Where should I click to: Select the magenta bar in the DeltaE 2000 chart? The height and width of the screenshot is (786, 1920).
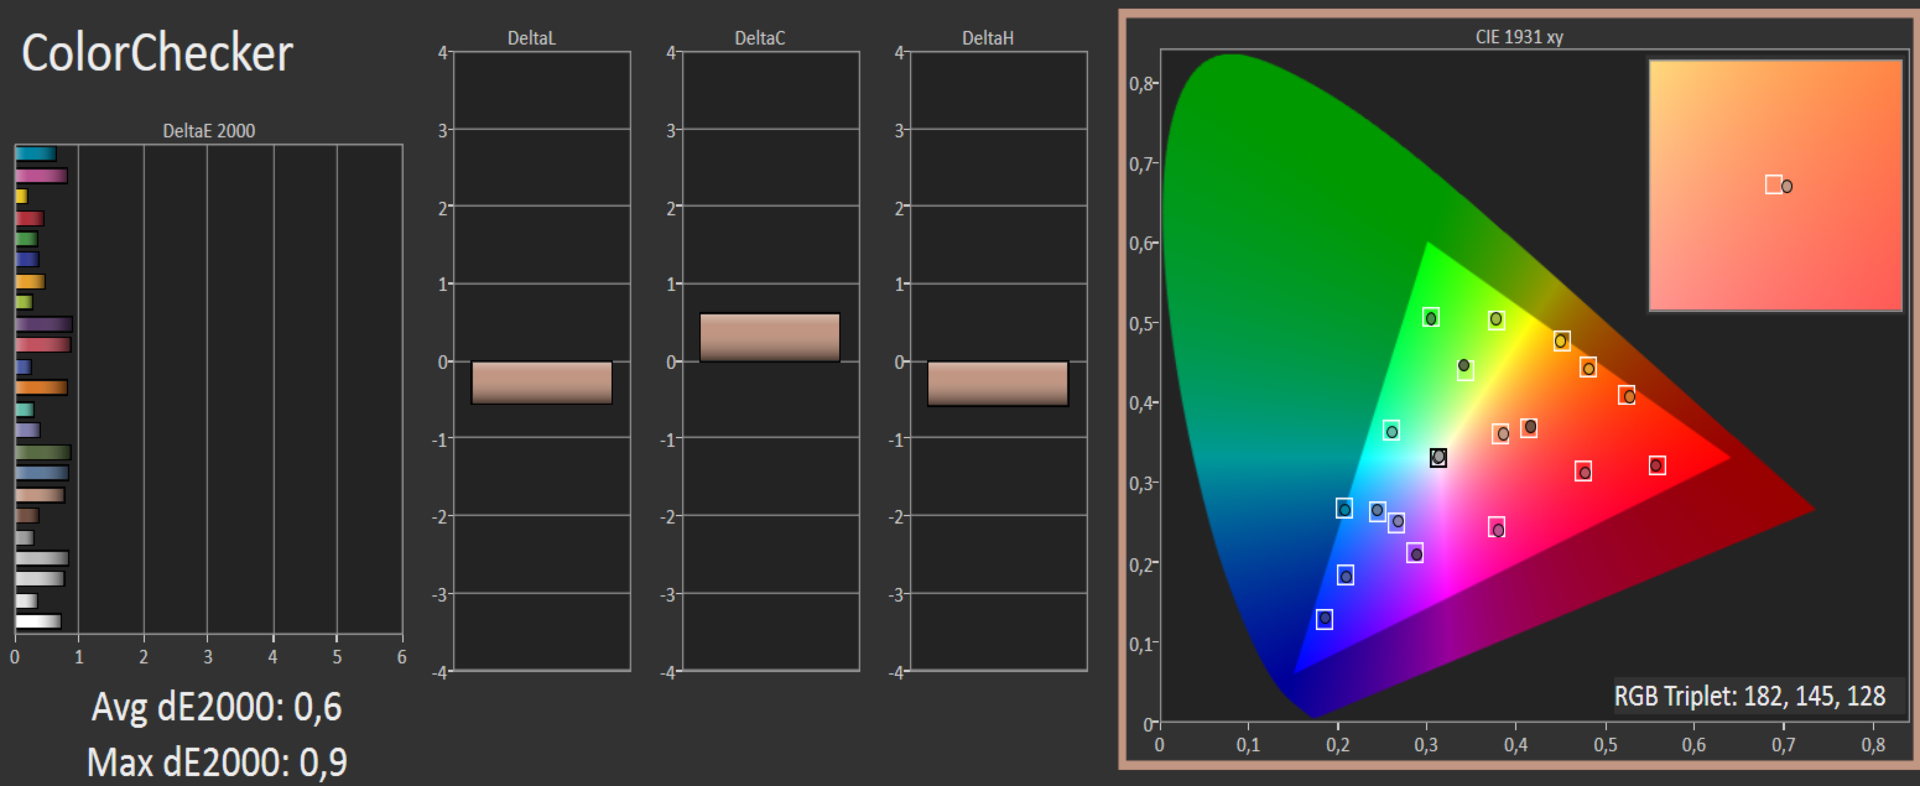click(41, 176)
